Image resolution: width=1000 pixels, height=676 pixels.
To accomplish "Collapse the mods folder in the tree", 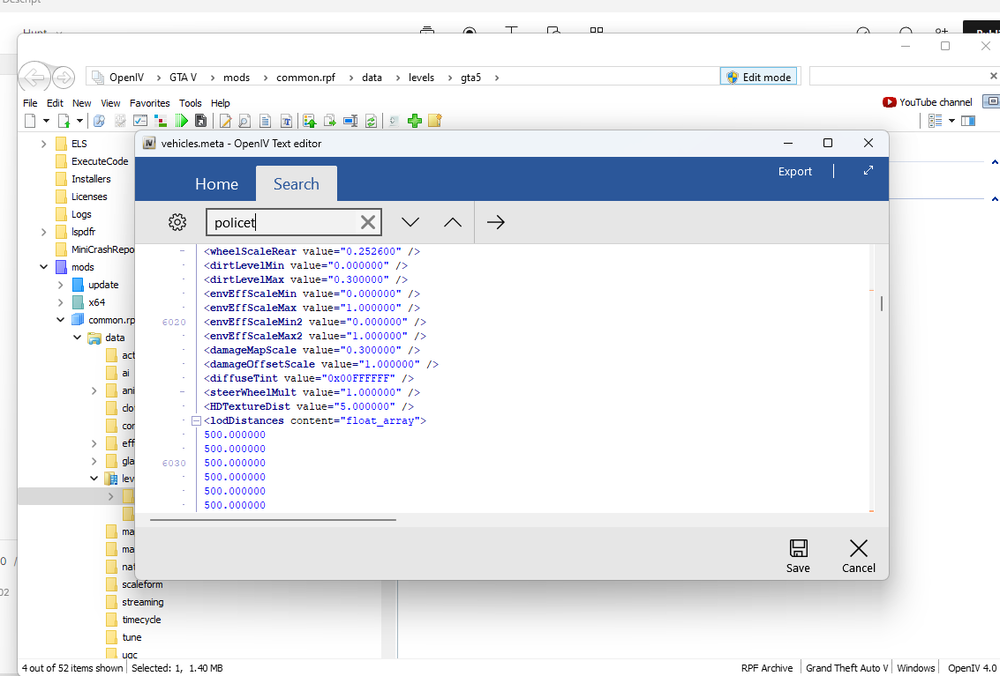I will point(43,267).
